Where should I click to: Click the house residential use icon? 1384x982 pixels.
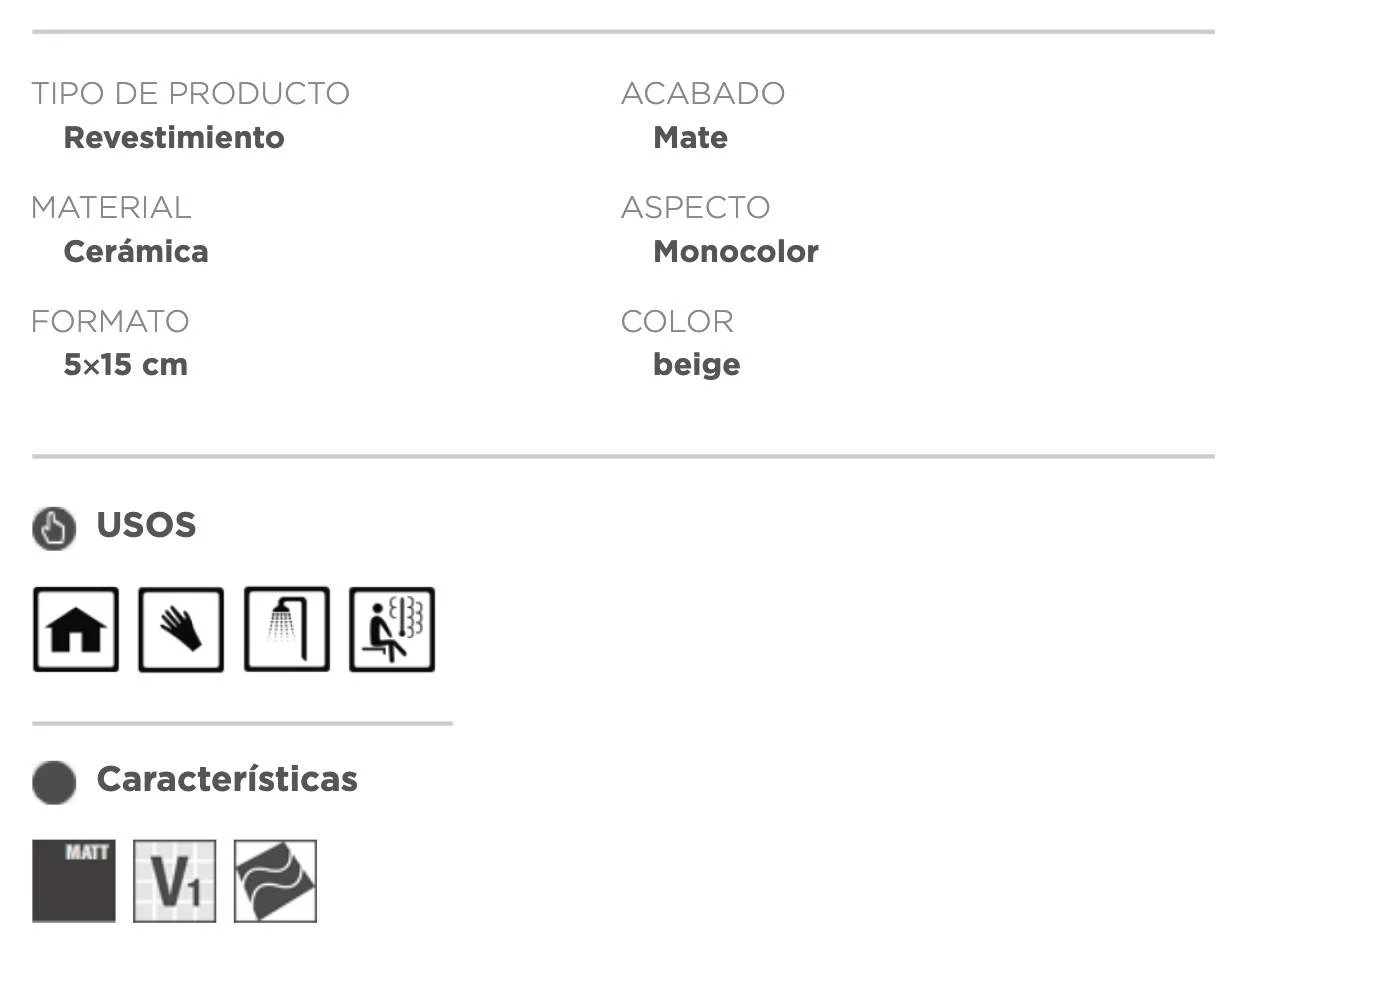[76, 629]
